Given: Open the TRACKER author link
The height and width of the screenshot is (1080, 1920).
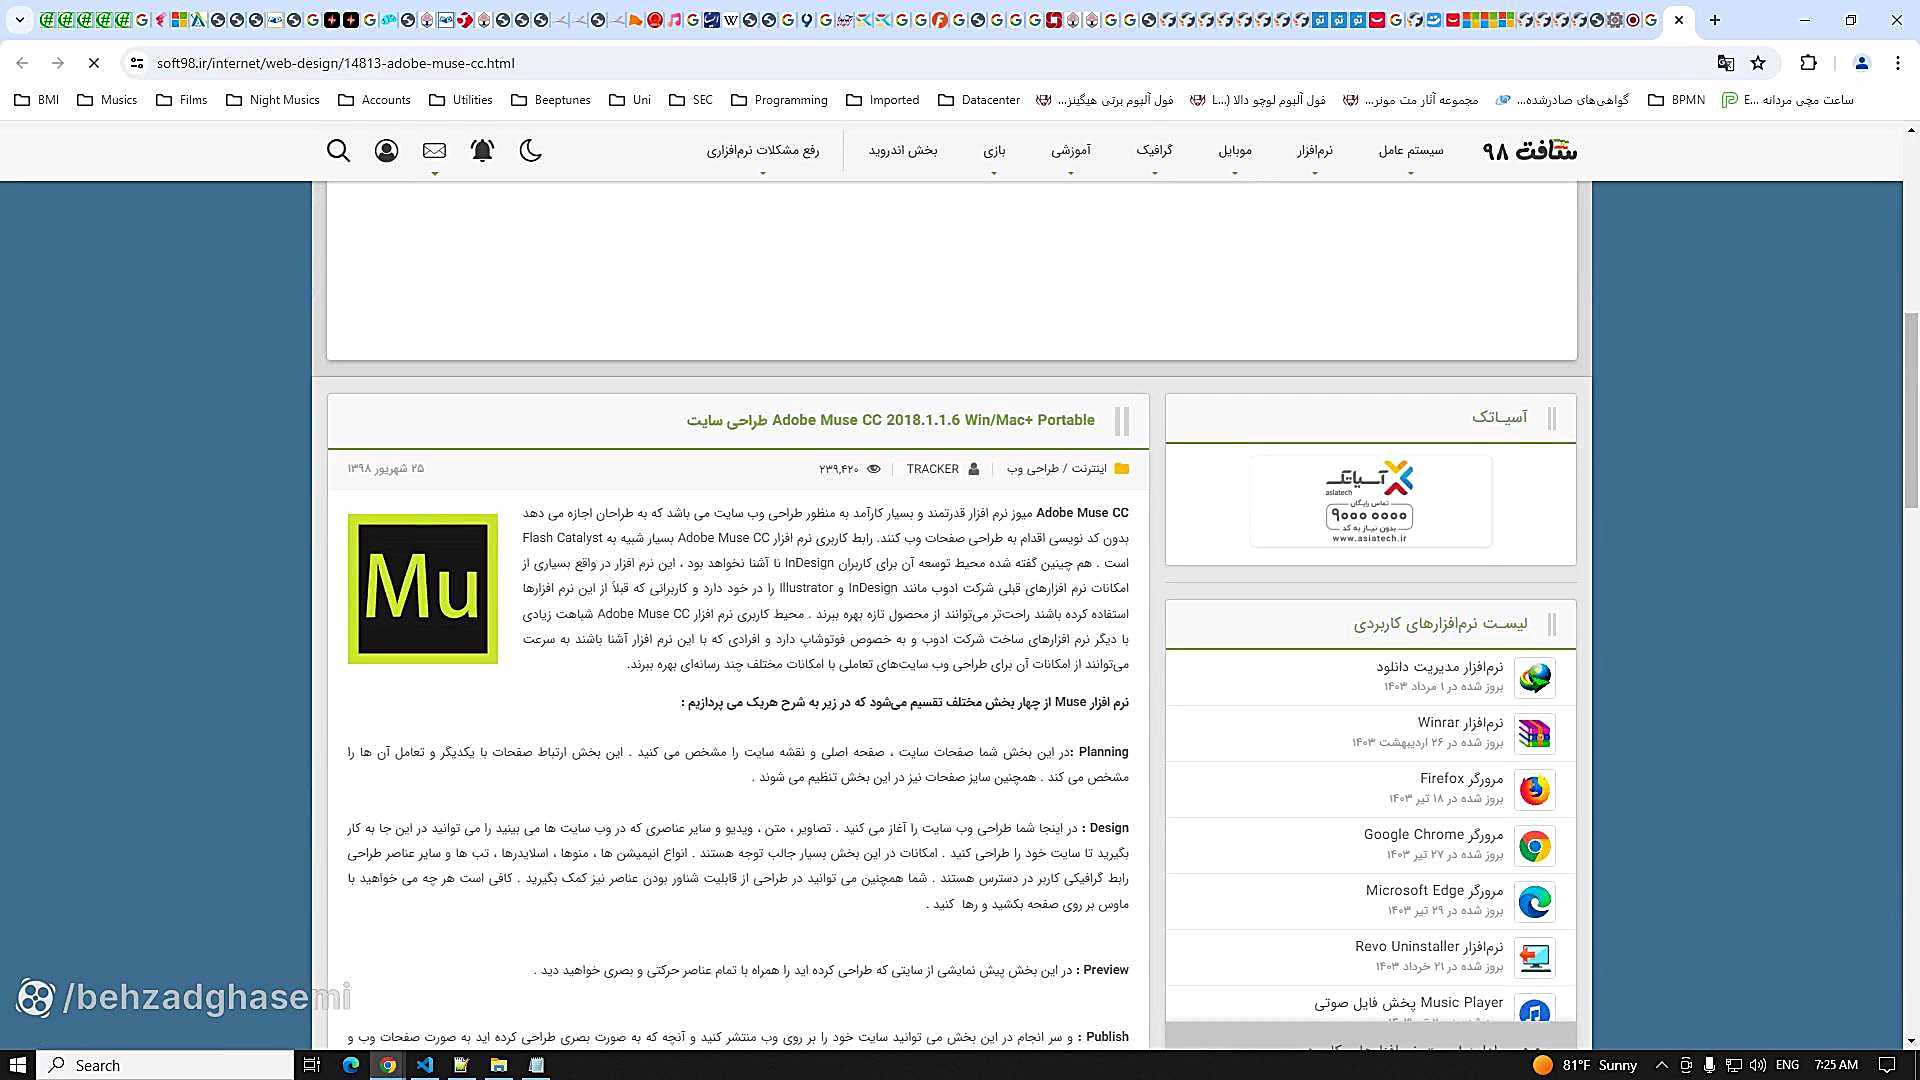Looking at the screenshot, I should pos(932,469).
